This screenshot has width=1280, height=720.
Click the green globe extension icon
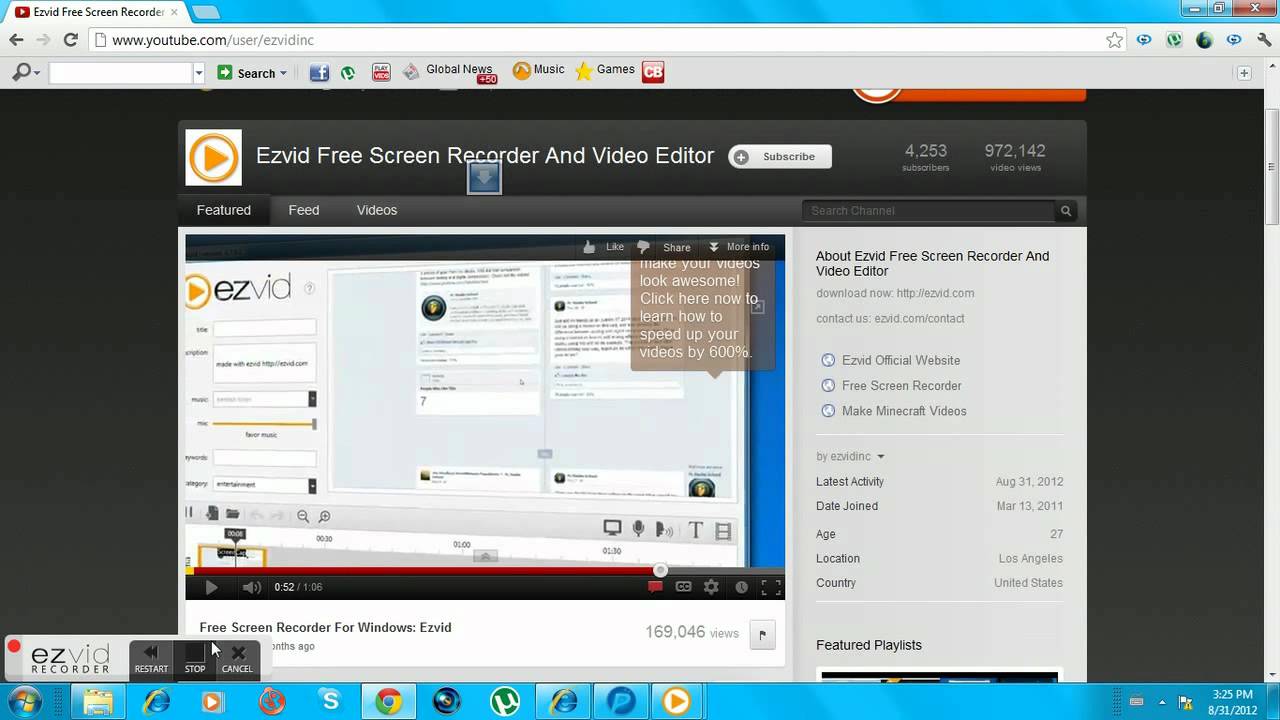coord(1204,40)
